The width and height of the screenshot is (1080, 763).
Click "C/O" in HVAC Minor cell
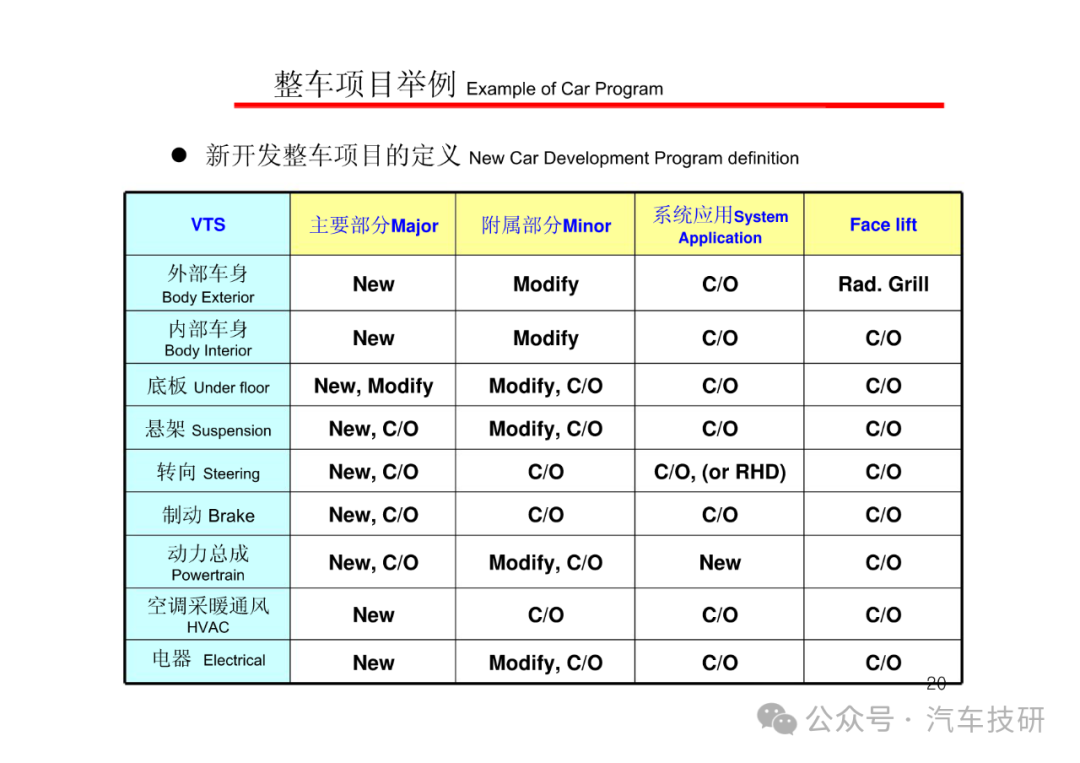point(546,615)
